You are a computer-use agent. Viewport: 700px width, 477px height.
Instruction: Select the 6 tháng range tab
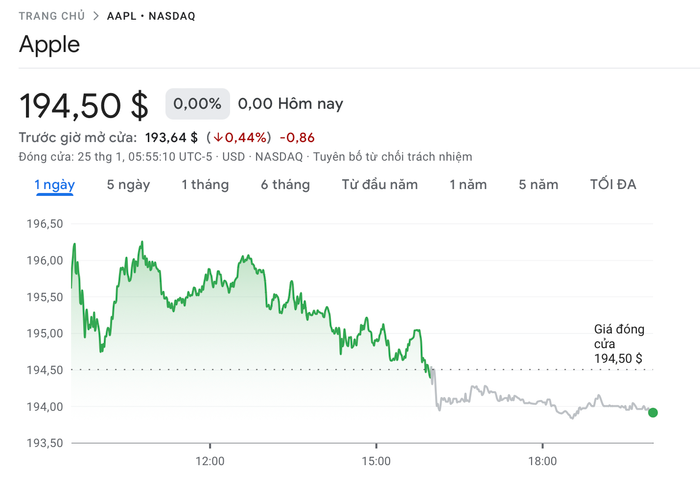pos(285,184)
